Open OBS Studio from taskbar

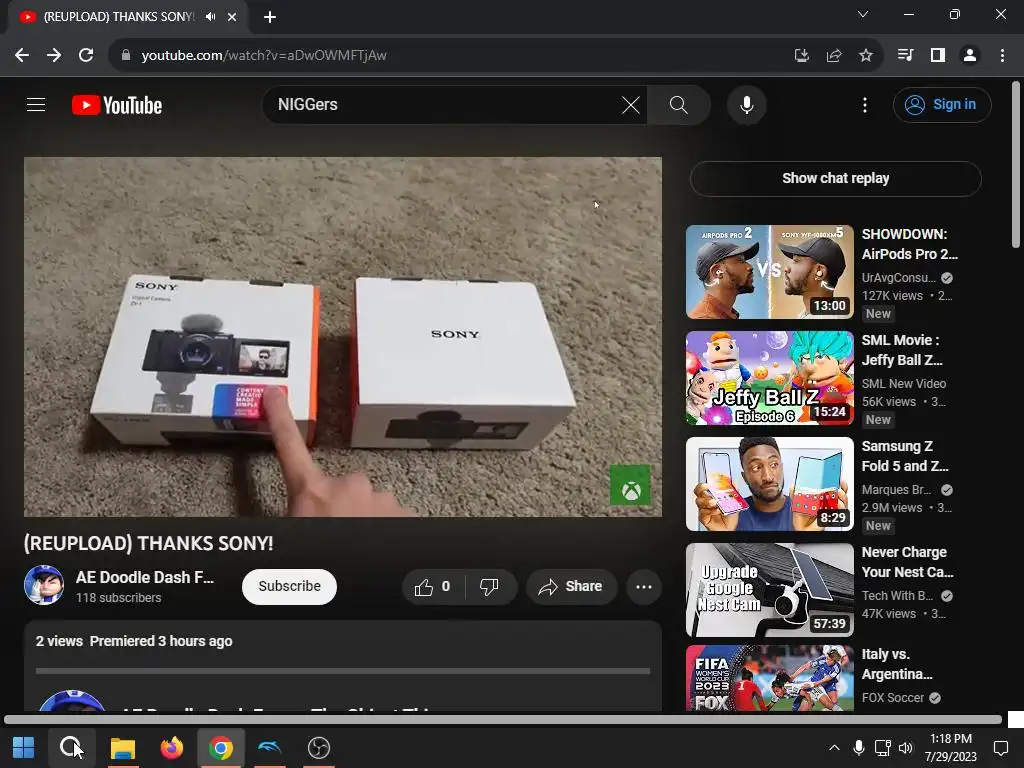pyautogui.click(x=319, y=748)
